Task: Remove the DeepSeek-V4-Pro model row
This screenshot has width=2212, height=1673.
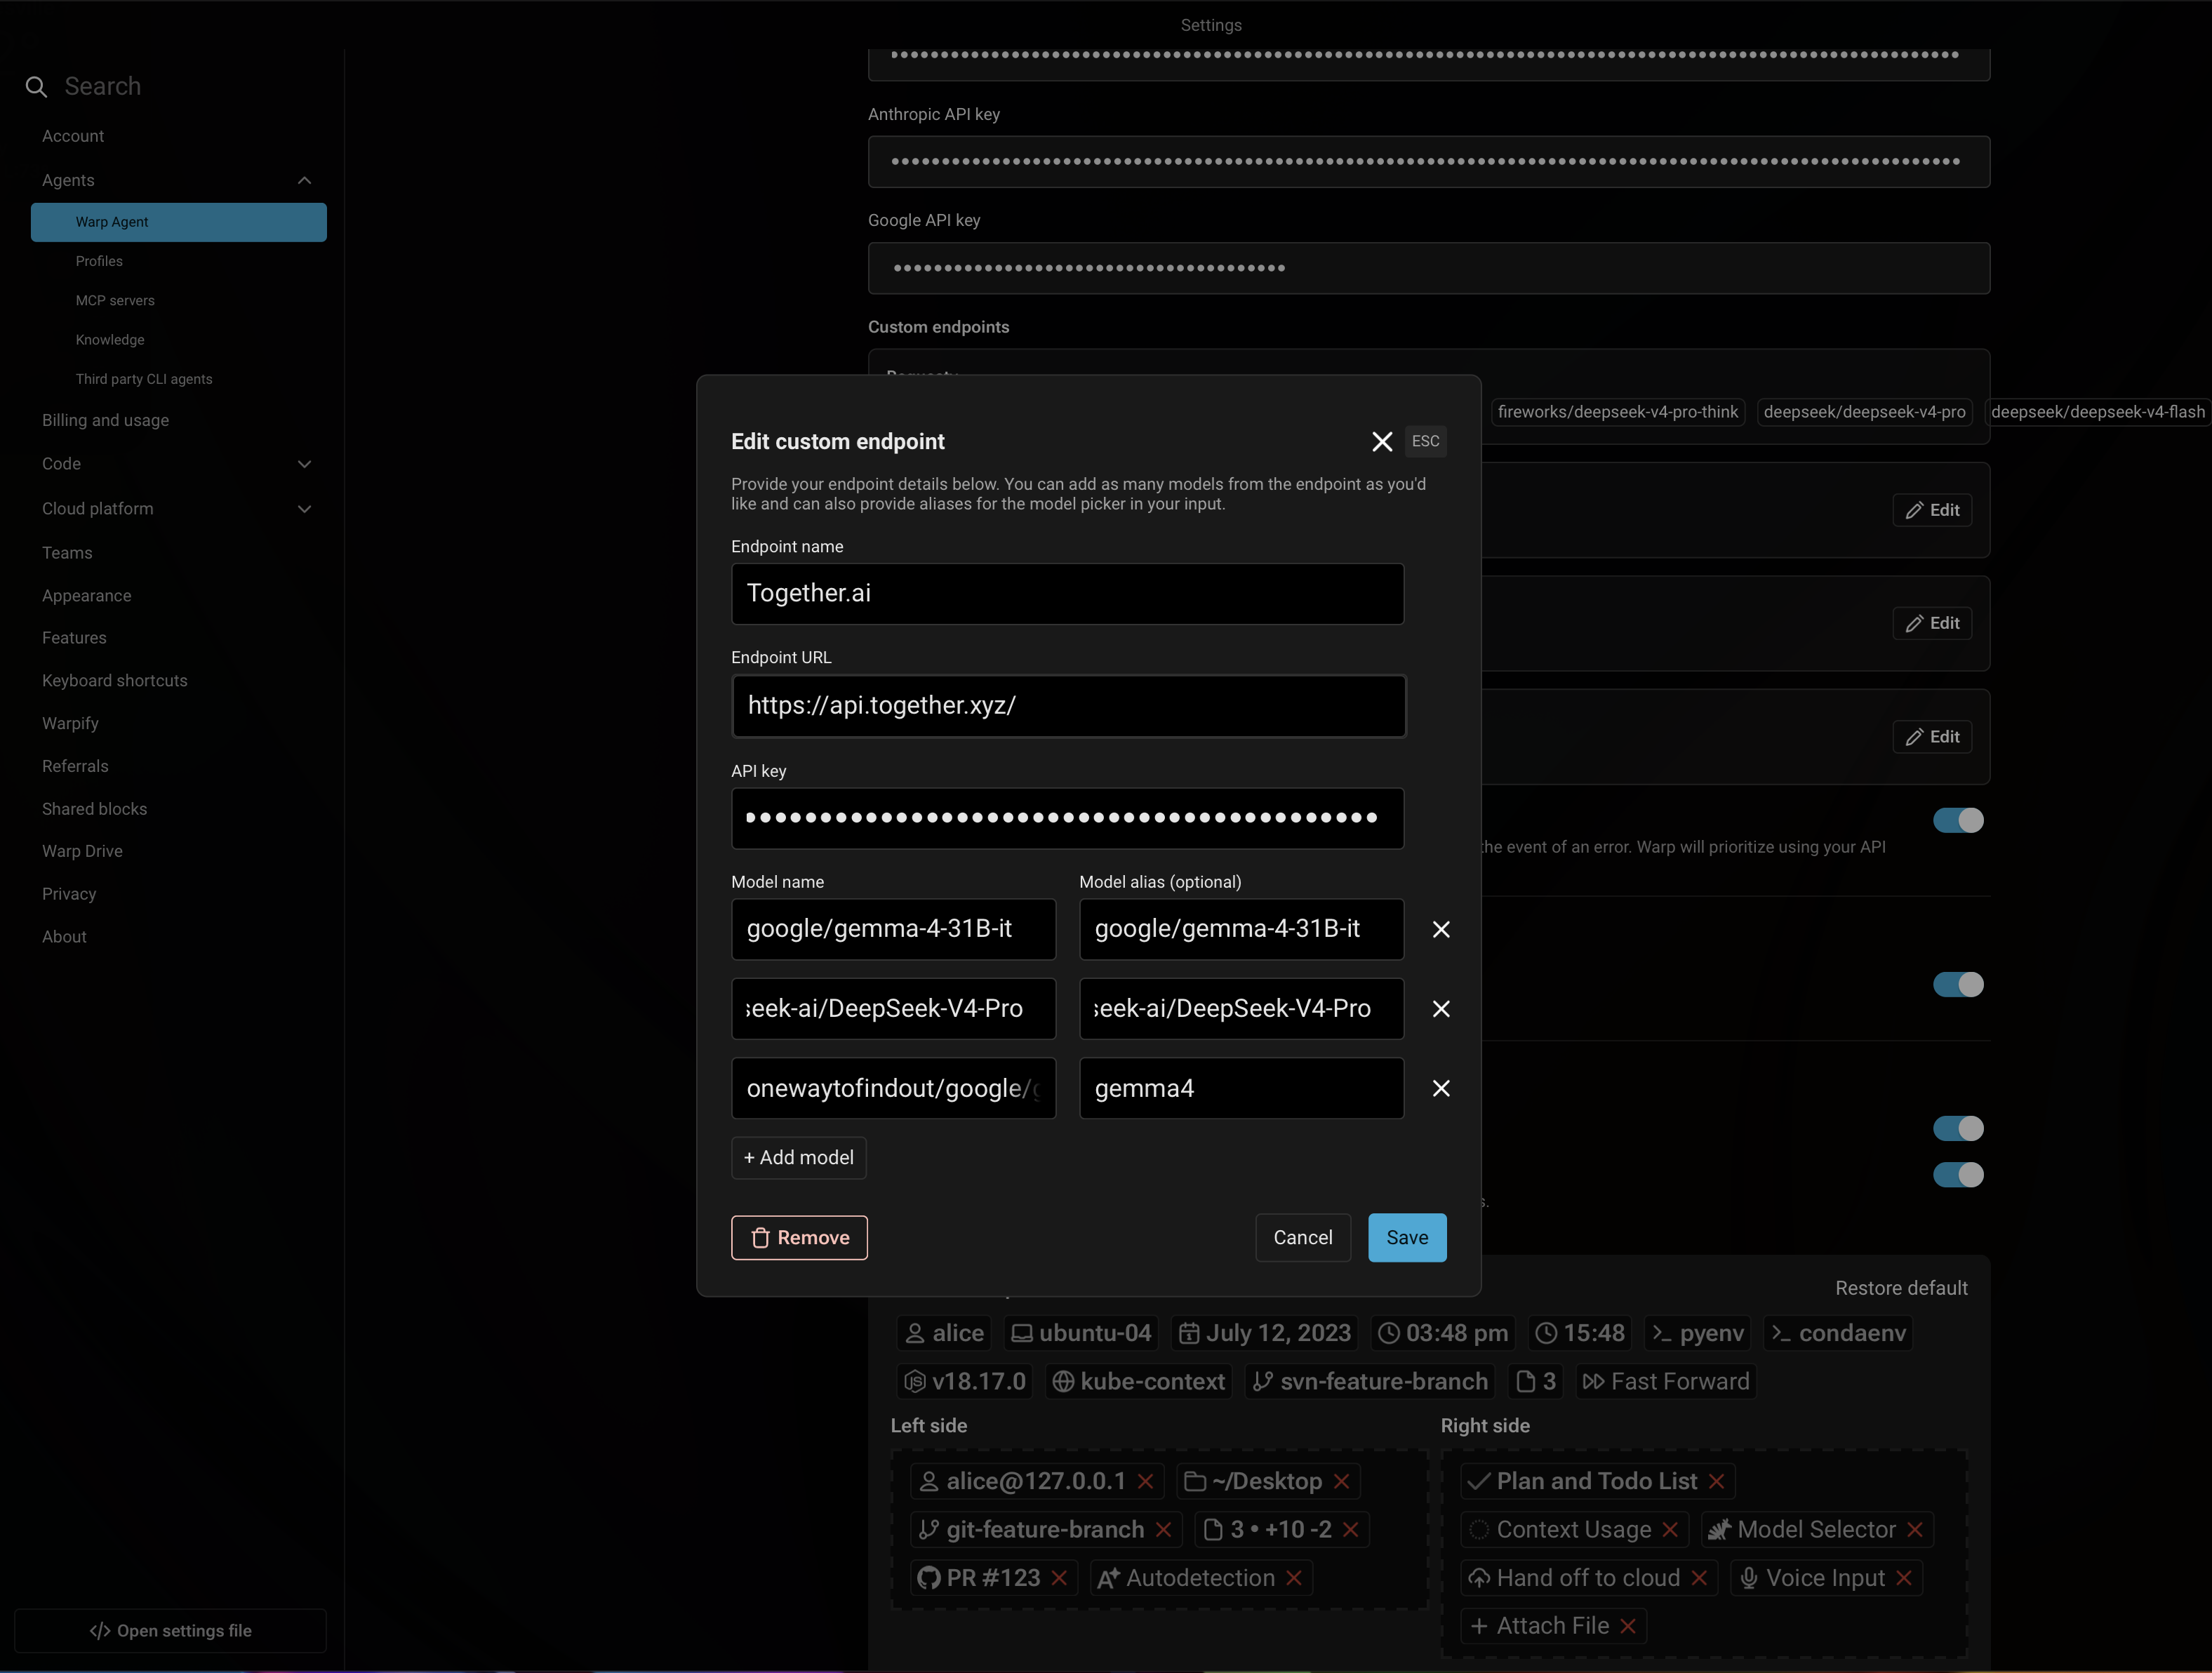Action: 1441,1009
